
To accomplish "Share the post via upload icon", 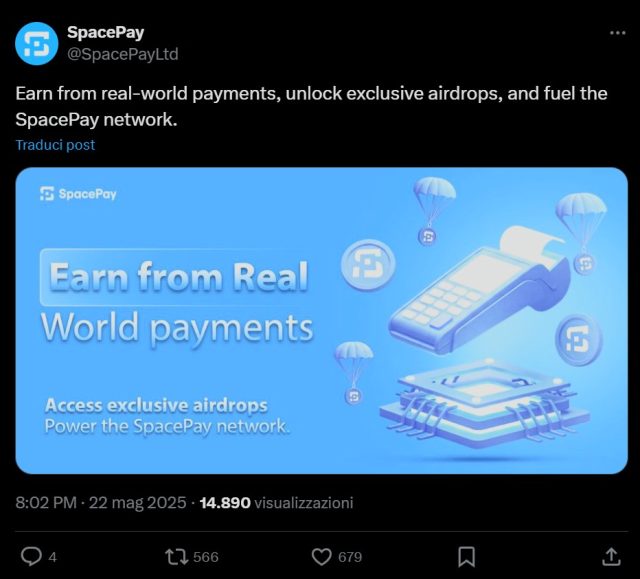I will (611, 557).
